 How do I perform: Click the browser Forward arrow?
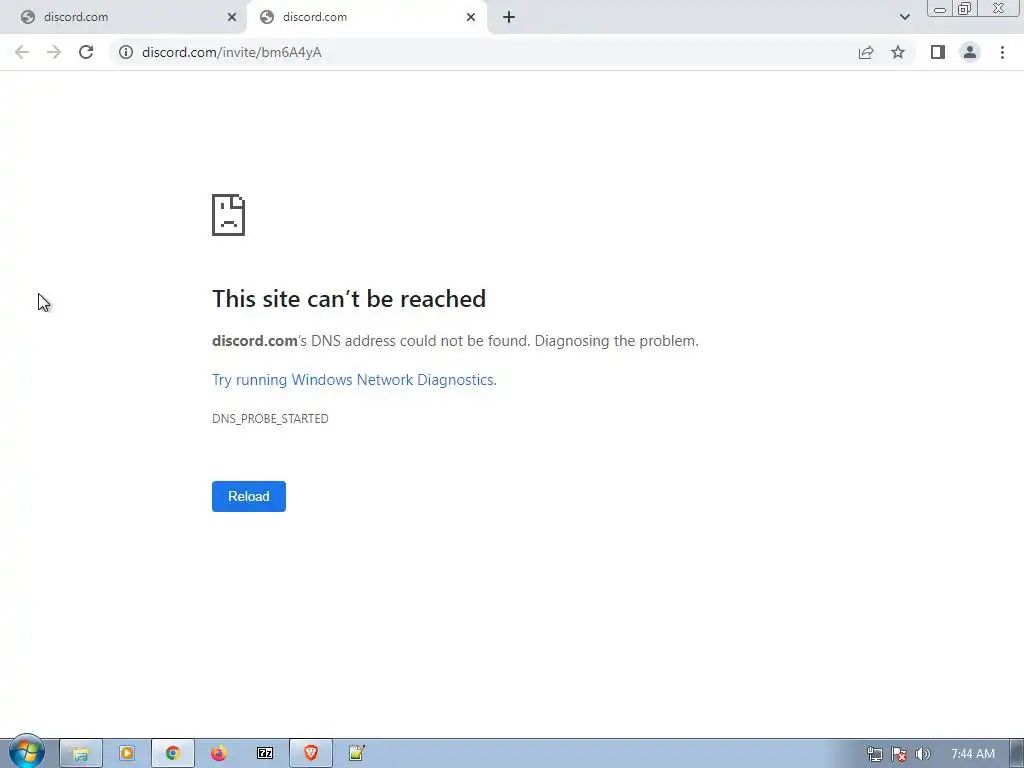point(54,52)
